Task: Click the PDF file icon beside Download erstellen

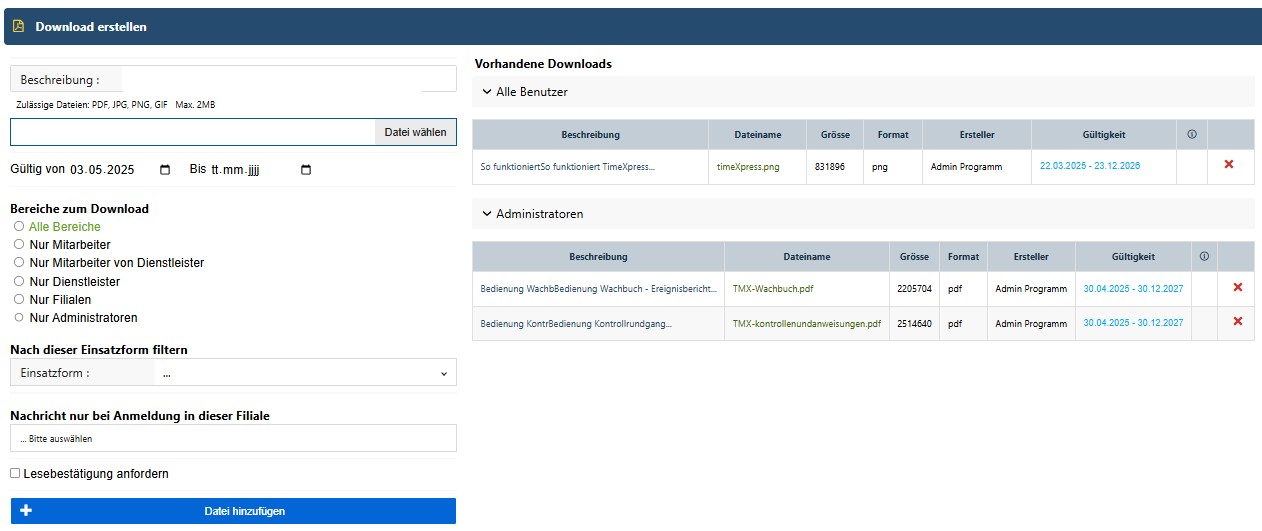Action: pos(18,27)
